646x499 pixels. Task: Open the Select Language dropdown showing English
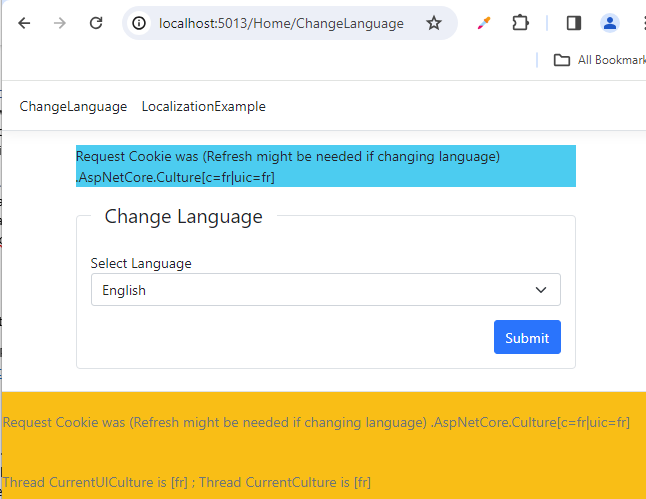[325, 290]
